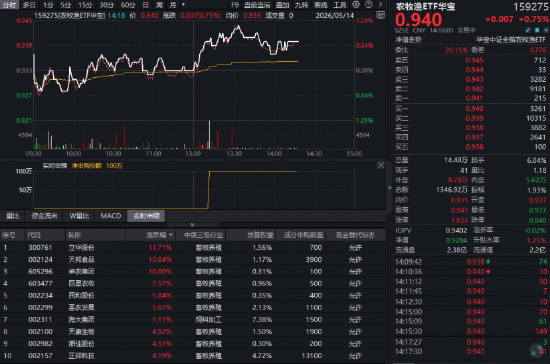Expand toolbar with right chevron arrow
The height and width of the screenshot is (364, 550).
[381, 5]
